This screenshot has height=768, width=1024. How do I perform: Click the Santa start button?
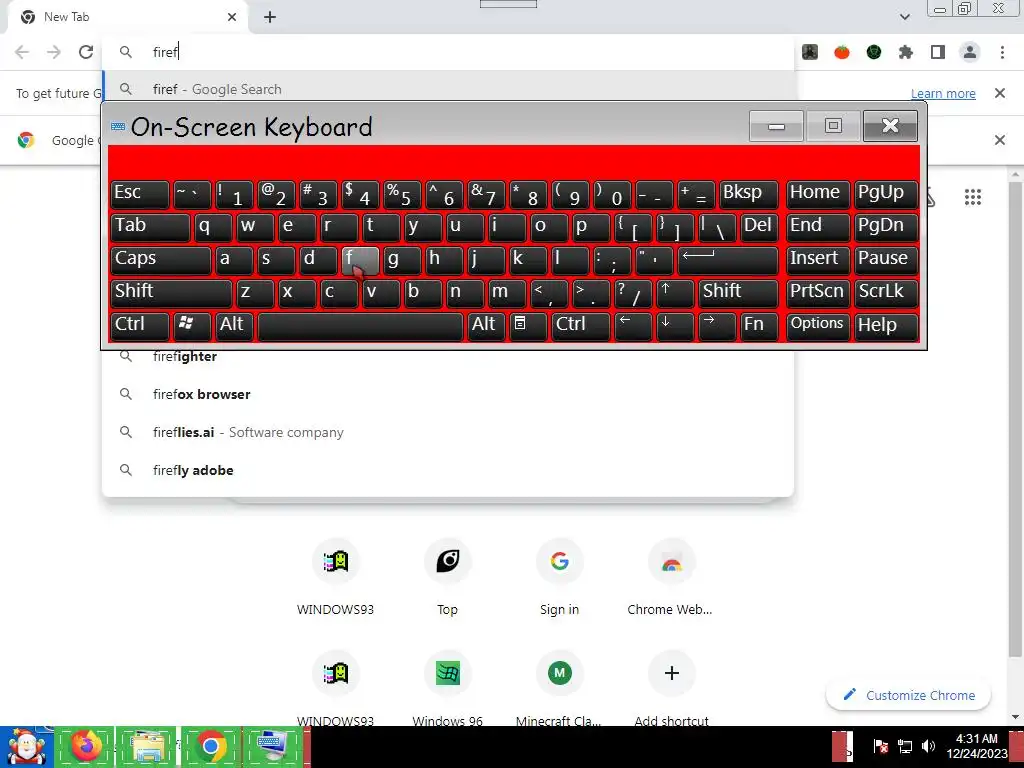26,746
